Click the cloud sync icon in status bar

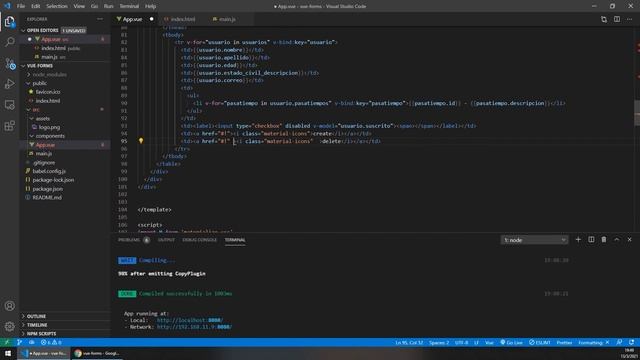click(31, 342)
